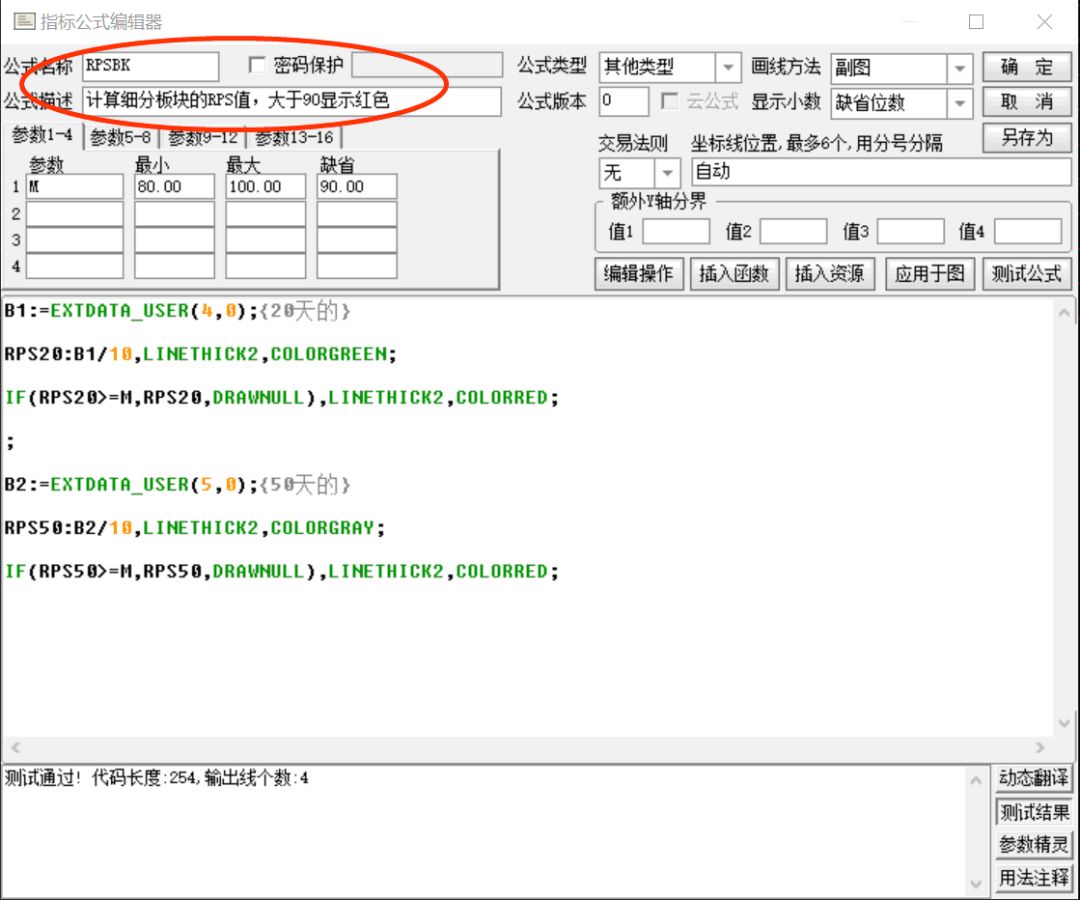Click the formula editor window title icon
The width and height of the screenshot is (1080, 900).
coord(22,22)
